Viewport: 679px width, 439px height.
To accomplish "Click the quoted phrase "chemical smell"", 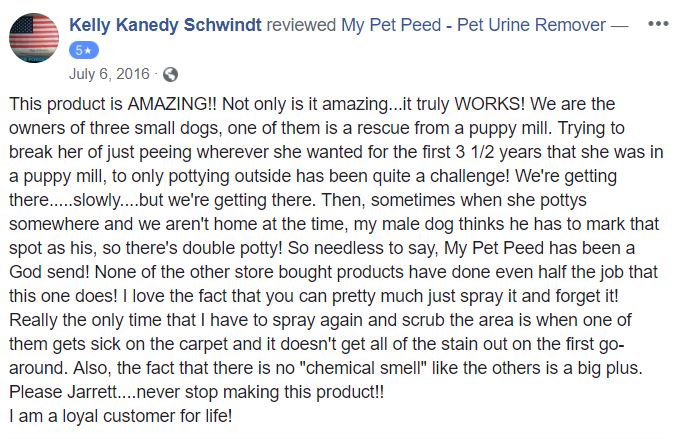I will tap(364, 368).
